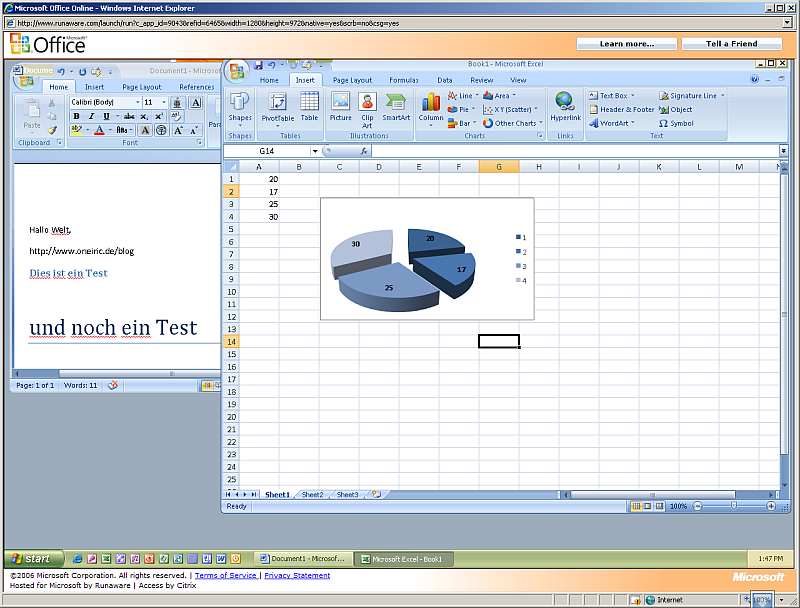800x608 pixels.
Task: Open the Calibri font name dropdown in Word
Action: pos(137,102)
